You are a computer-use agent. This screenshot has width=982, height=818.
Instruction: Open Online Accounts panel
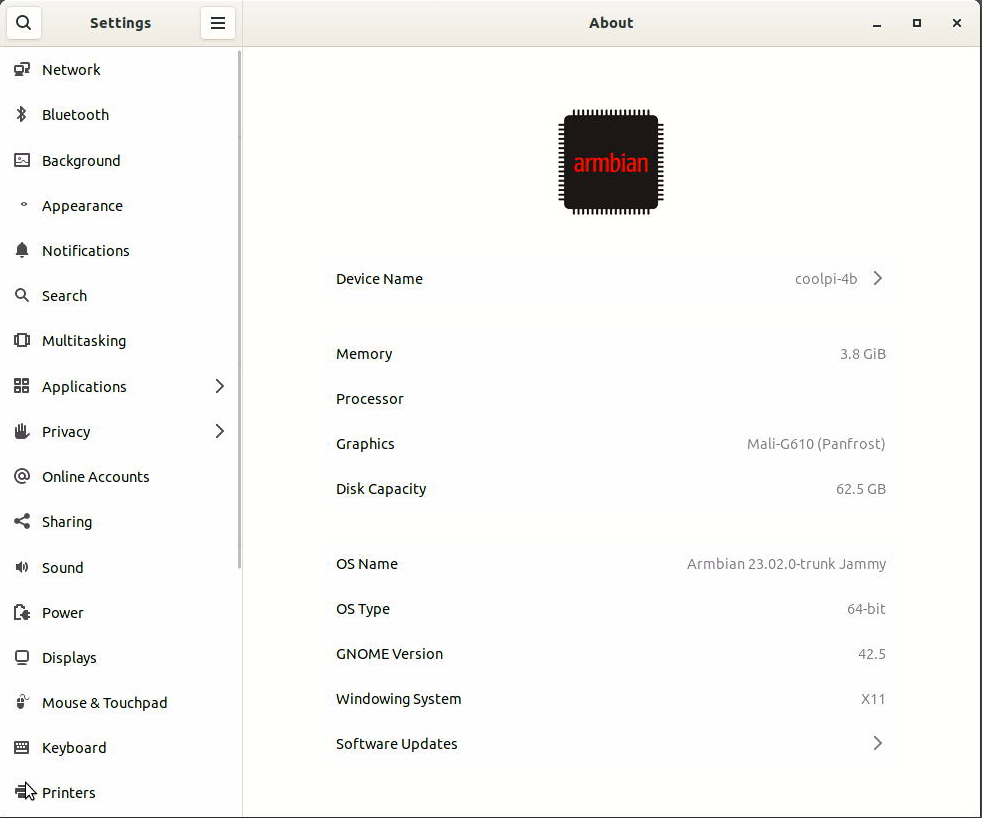pyautogui.click(x=119, y=477)
